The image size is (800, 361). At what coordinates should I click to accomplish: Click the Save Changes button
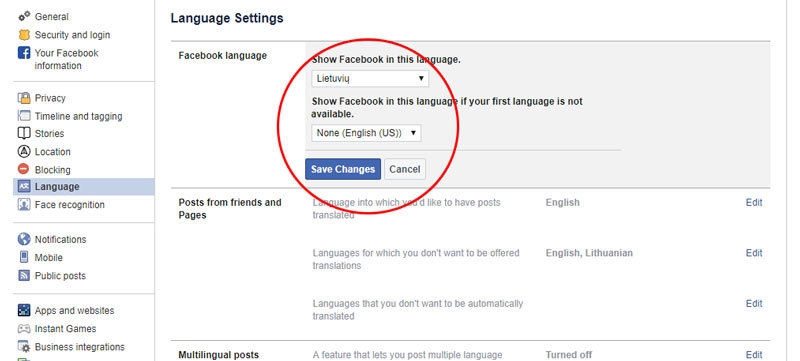click(343, 169)
